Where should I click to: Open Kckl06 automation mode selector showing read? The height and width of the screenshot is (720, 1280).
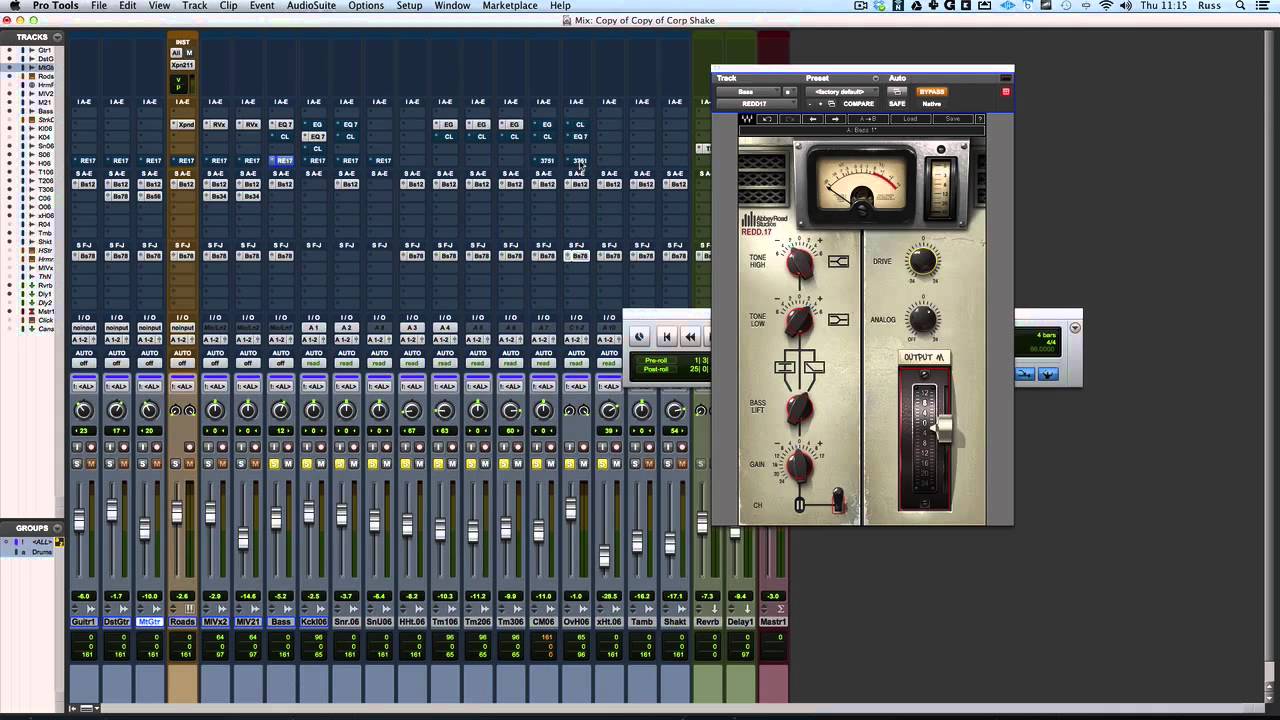(314, 363)
